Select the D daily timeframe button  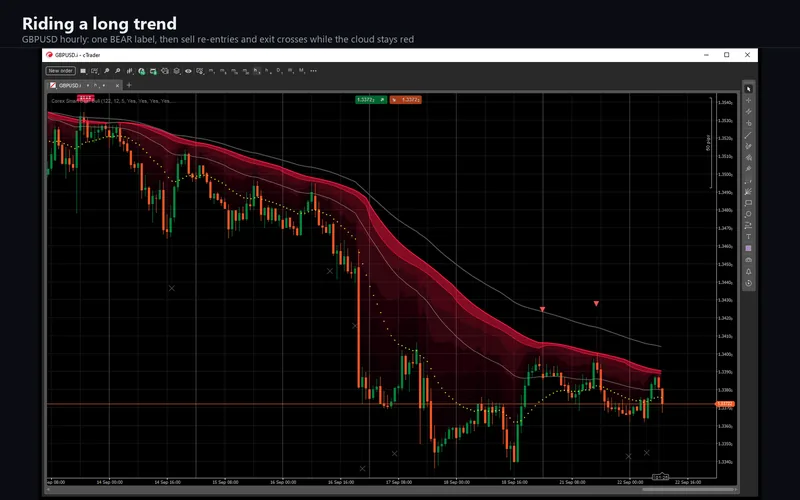click(x=279, y=71)
